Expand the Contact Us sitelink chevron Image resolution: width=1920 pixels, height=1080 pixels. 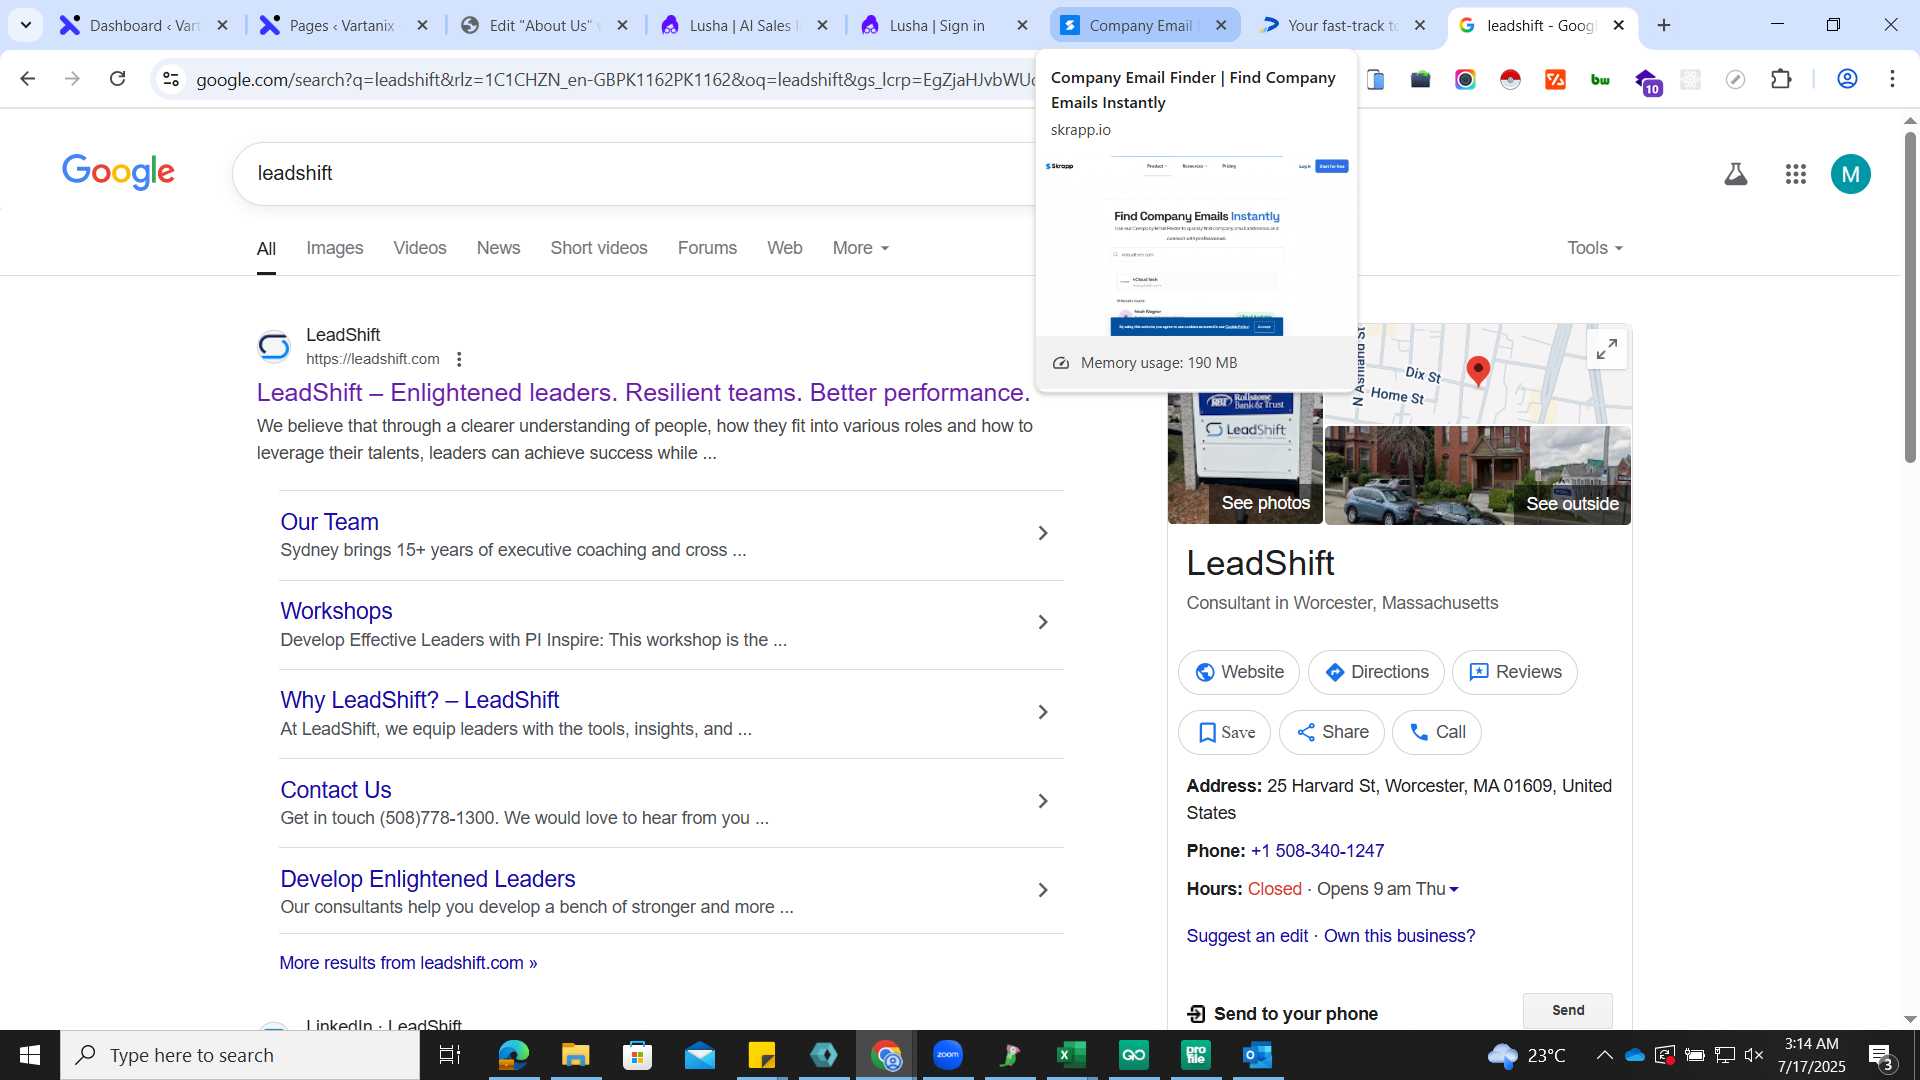[1042, 801]
